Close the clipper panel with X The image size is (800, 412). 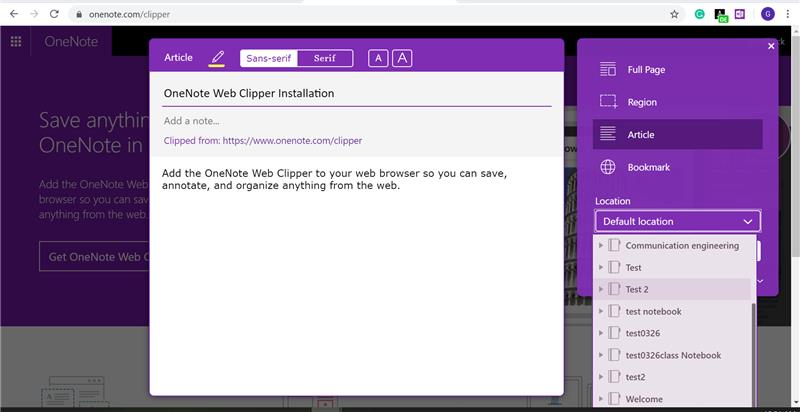[771, 46]
